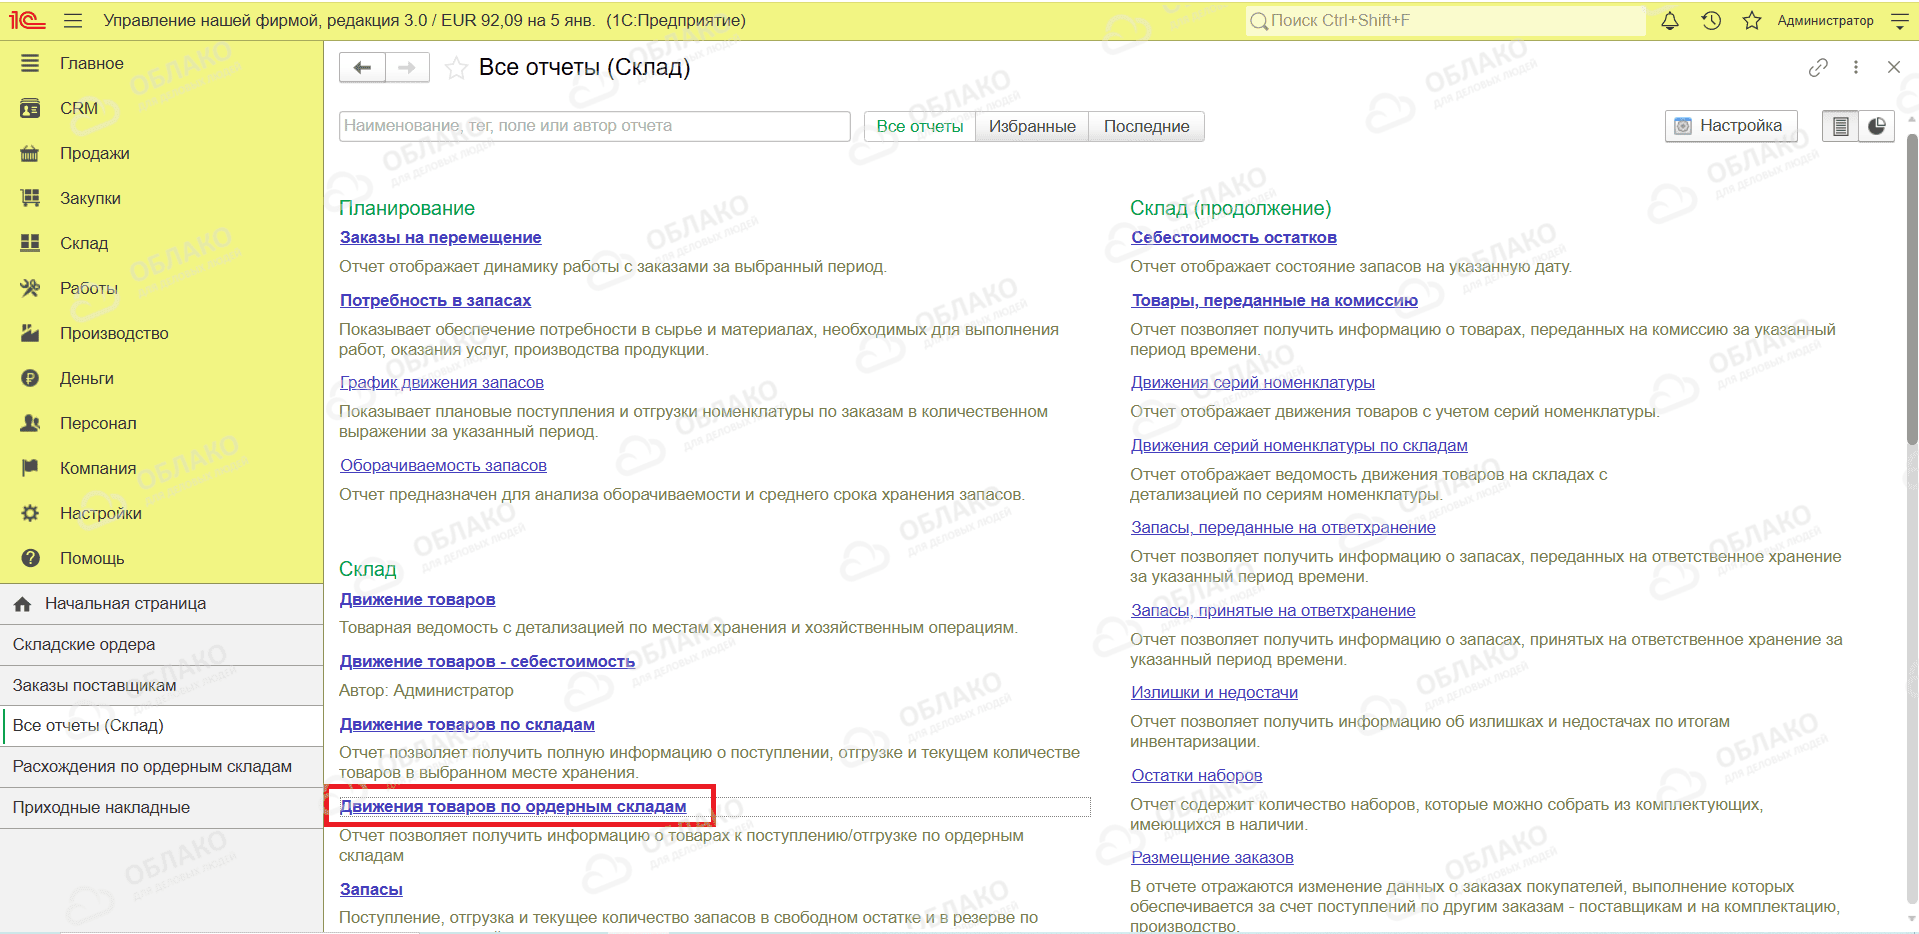Add this report page to favorites
1919x934 pixels.
pyautogui.click(x=456, y=68)
